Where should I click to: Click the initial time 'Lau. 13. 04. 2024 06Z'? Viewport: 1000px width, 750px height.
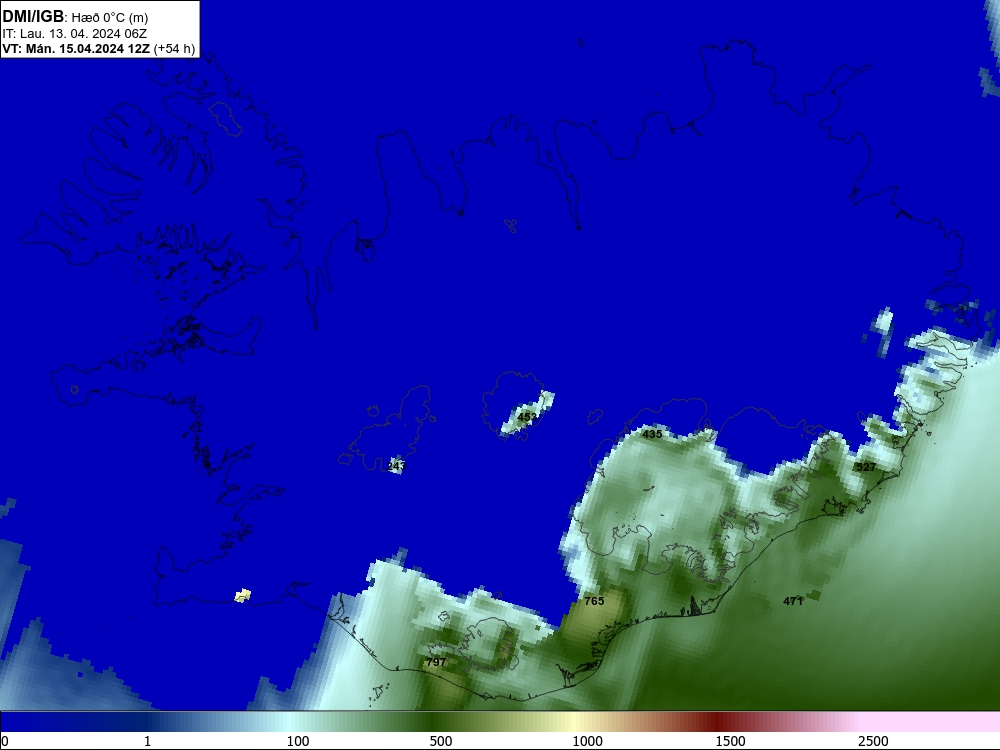[83, 33]
